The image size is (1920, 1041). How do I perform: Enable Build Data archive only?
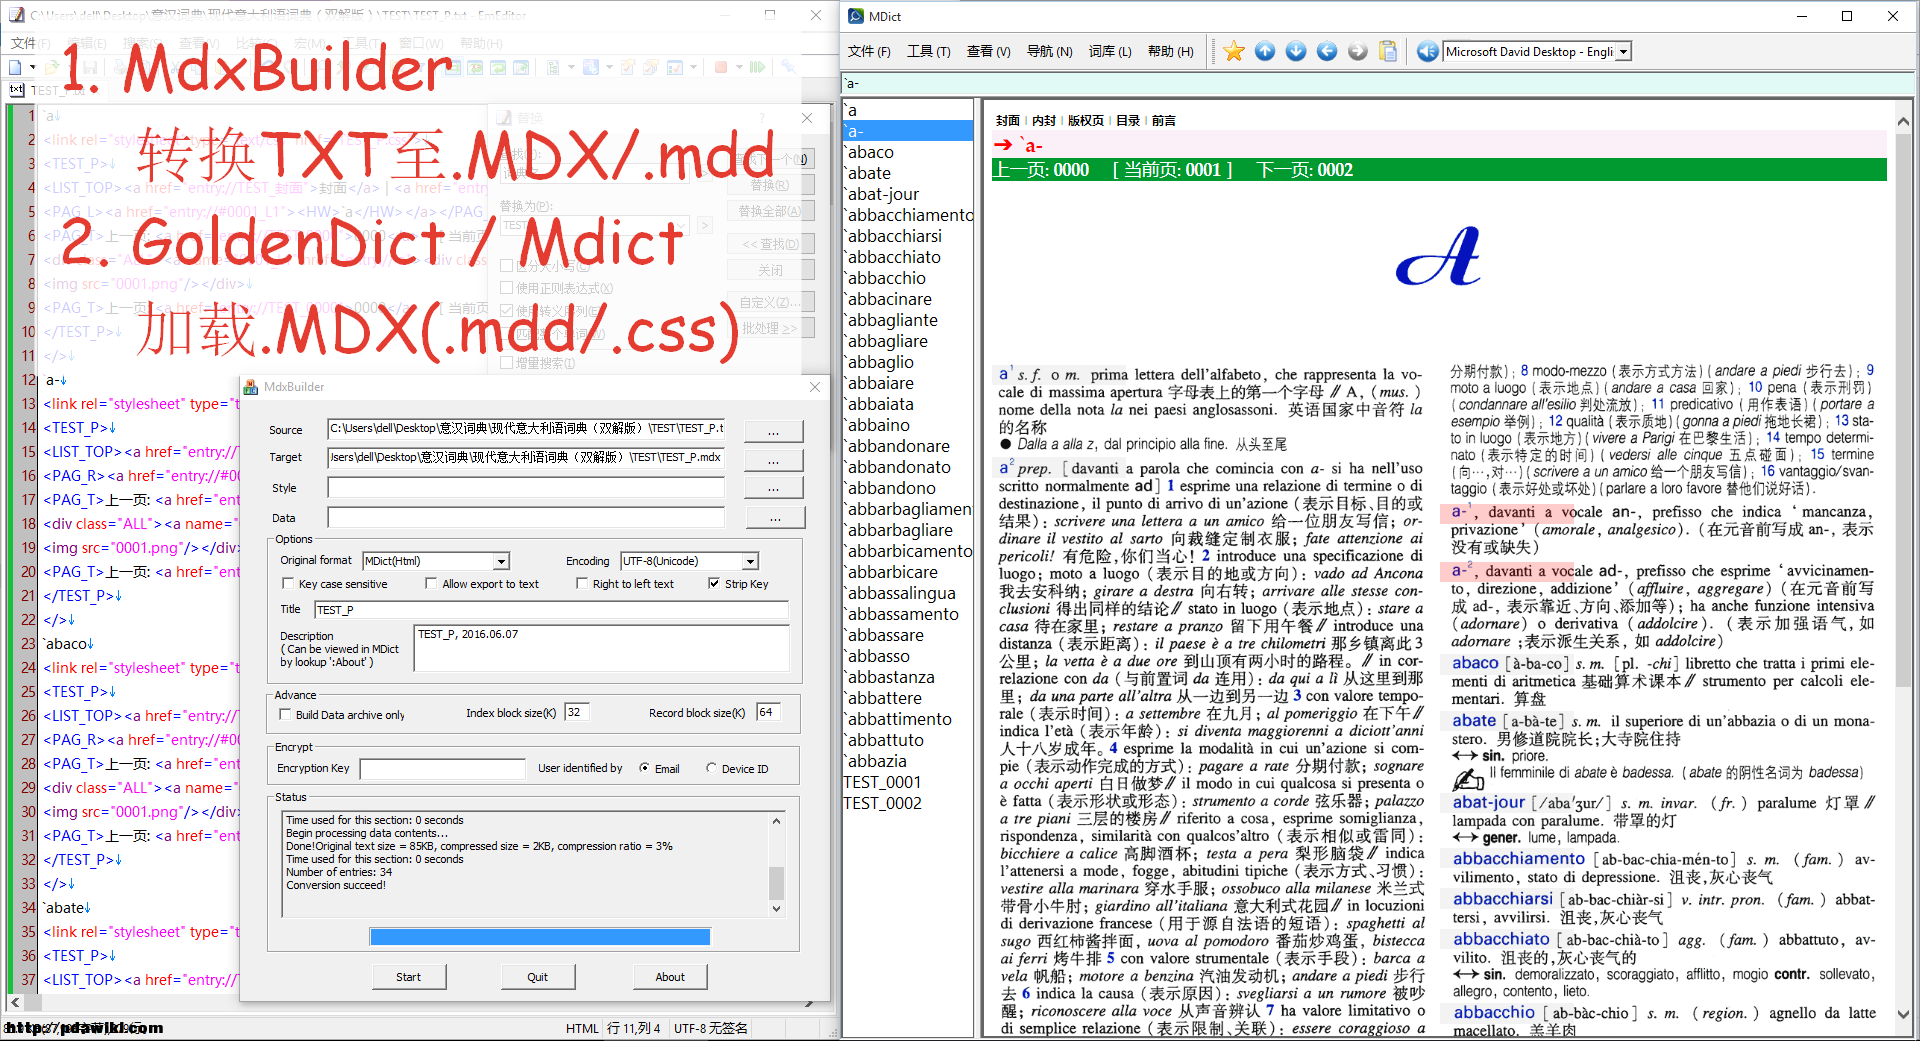(x=286, y=715)
